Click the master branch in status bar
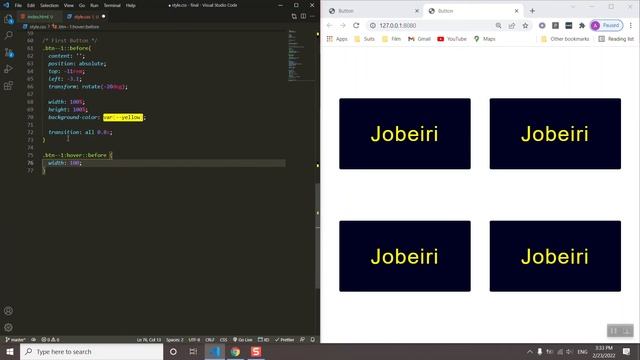This screenshot has width=640, height=360. pos(16,340)
